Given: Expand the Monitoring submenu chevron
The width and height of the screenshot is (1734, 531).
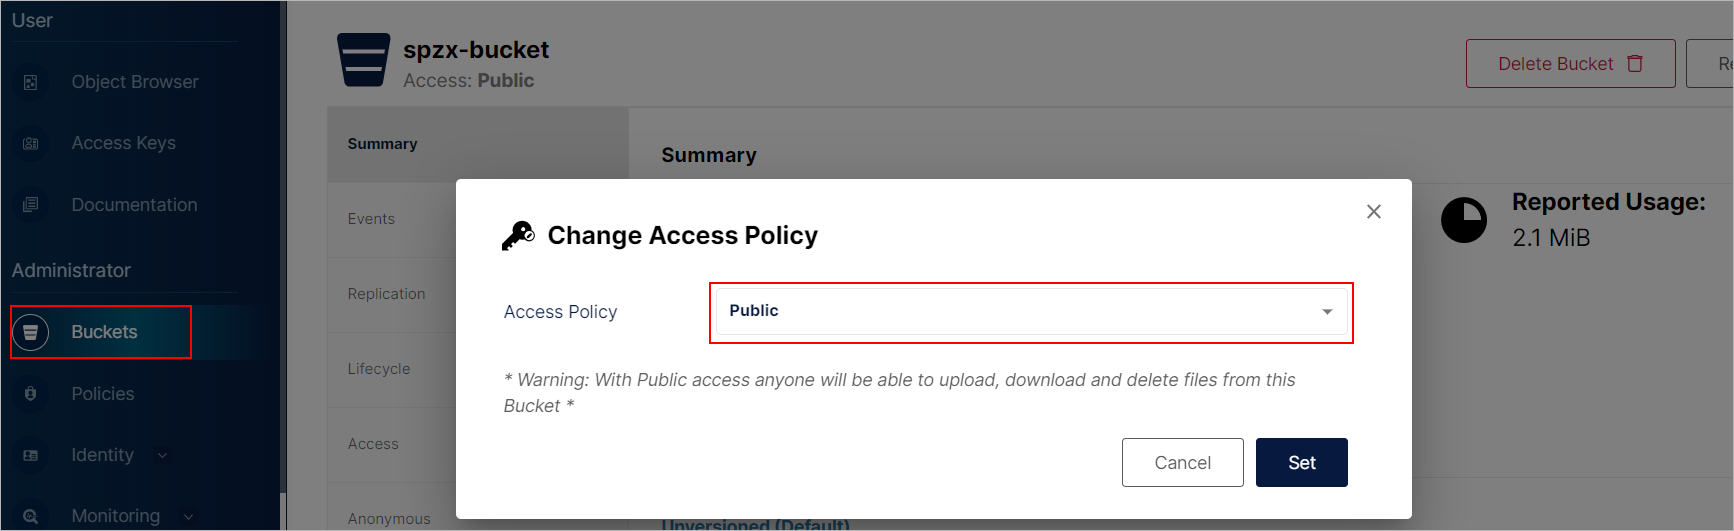Looking at the screenshot, I should [x=188, y=517].
